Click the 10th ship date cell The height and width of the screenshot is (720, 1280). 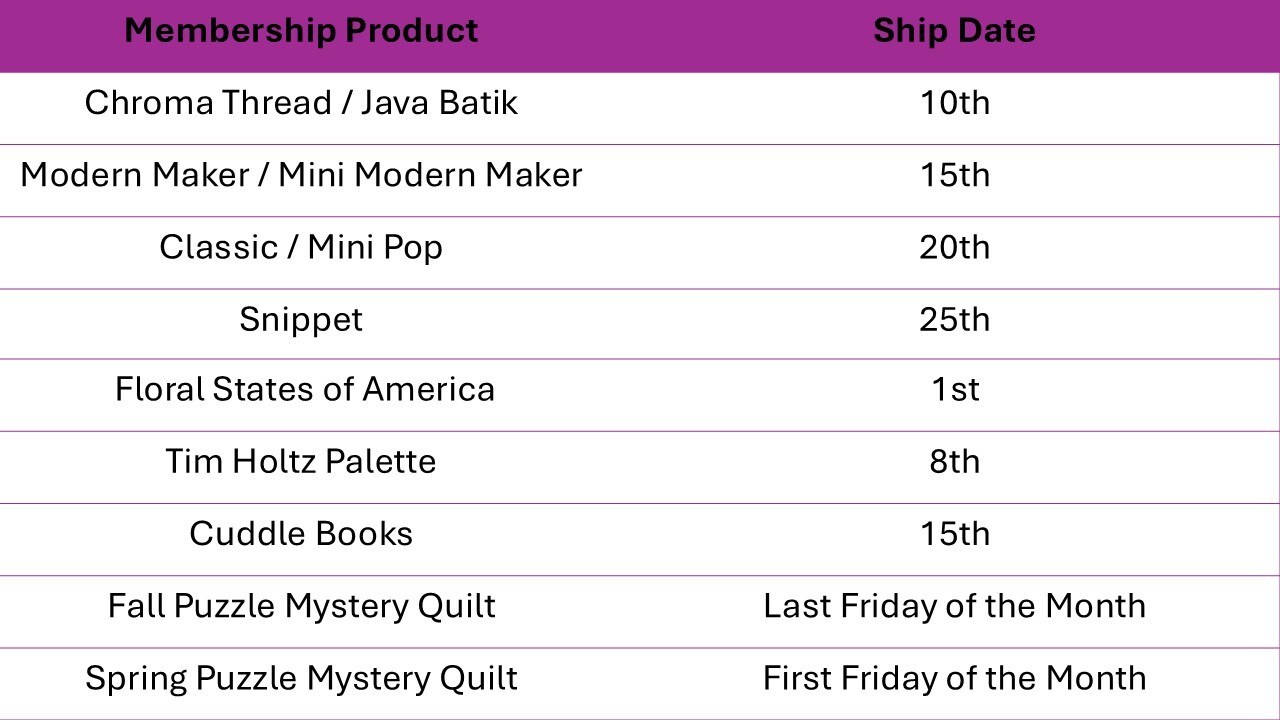[954, 103]
